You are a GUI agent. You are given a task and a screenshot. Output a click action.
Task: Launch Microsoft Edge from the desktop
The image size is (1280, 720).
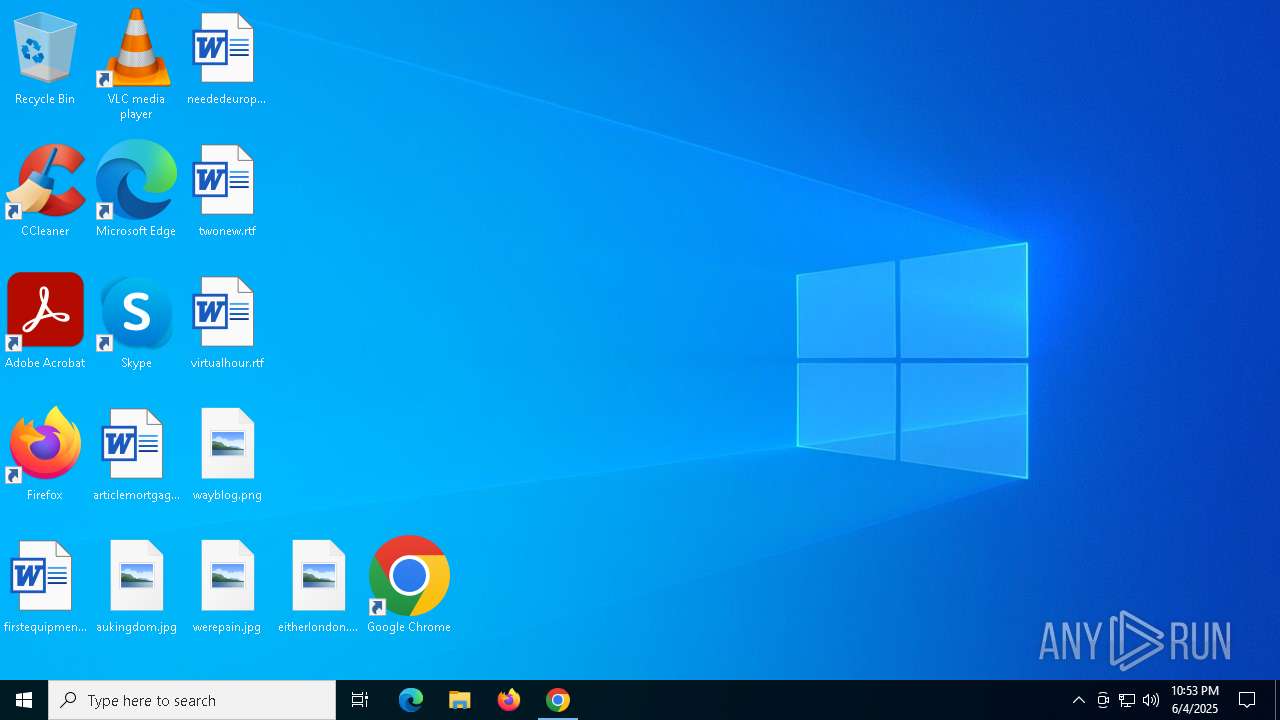click(x=136, y=190)
